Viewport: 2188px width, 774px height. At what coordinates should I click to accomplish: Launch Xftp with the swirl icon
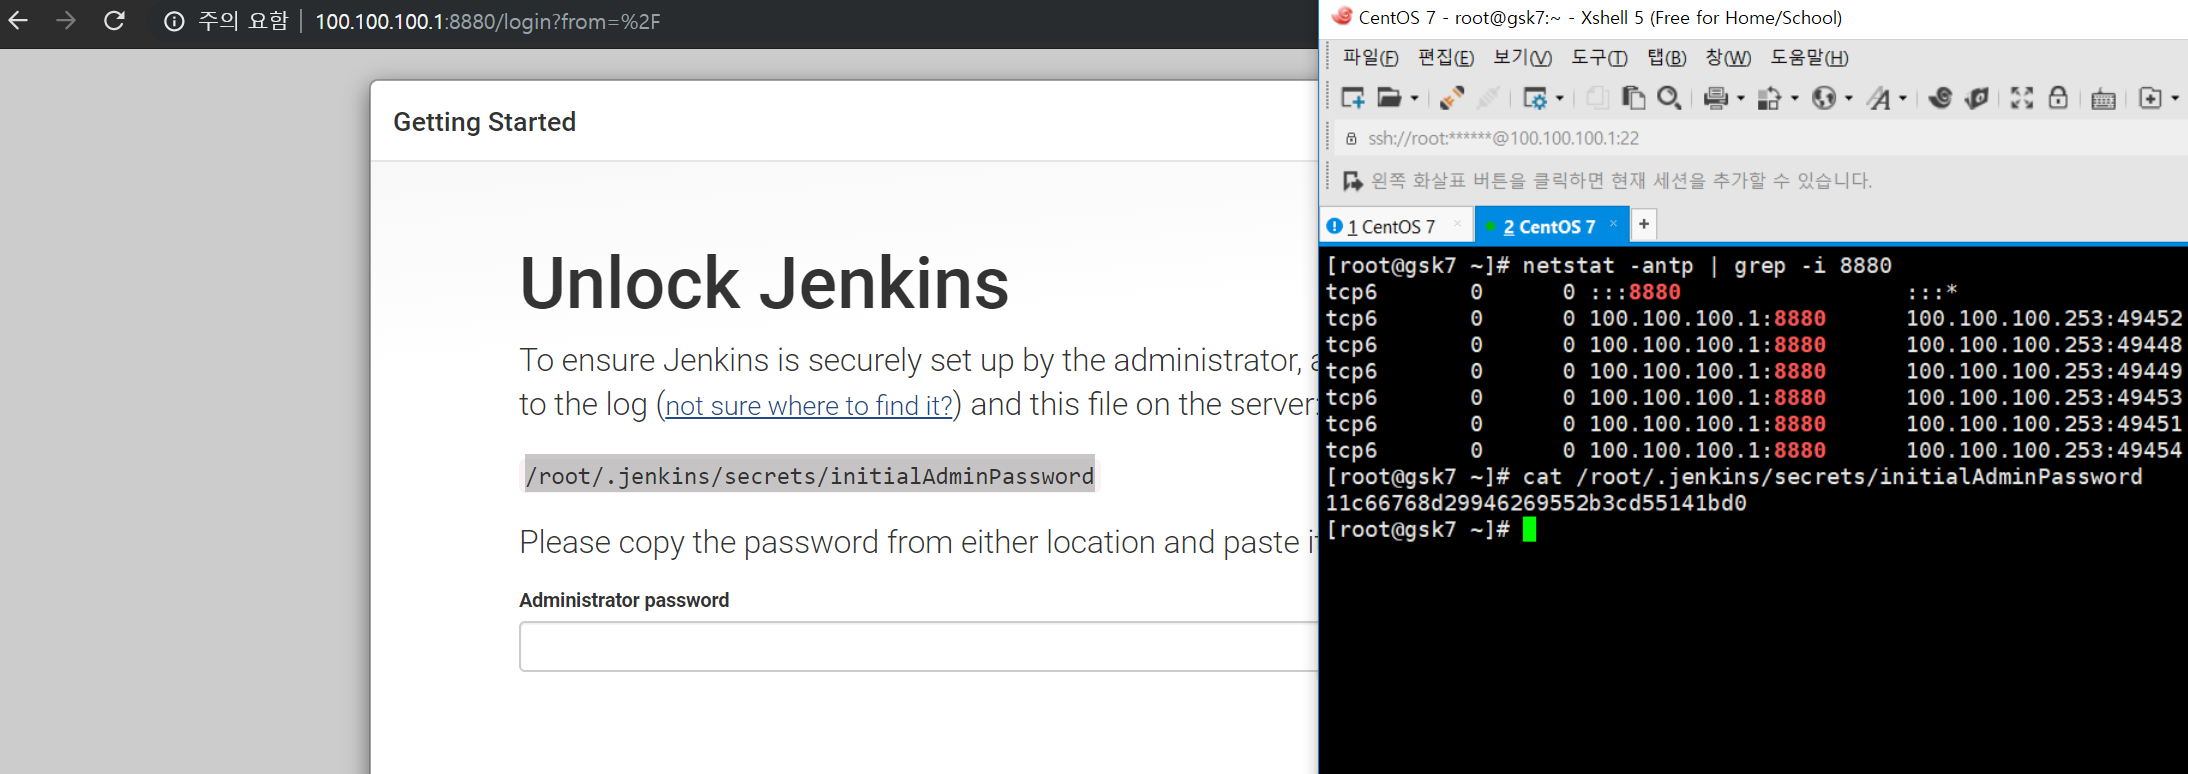(1940, 98)
